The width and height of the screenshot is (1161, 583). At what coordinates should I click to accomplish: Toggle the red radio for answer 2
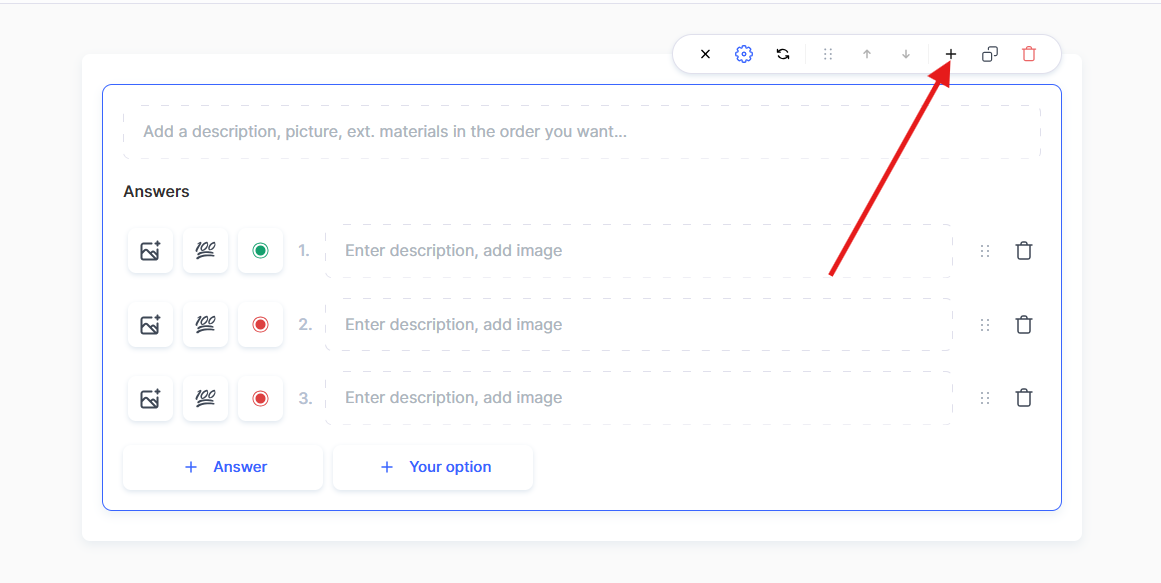click(260, 324)
